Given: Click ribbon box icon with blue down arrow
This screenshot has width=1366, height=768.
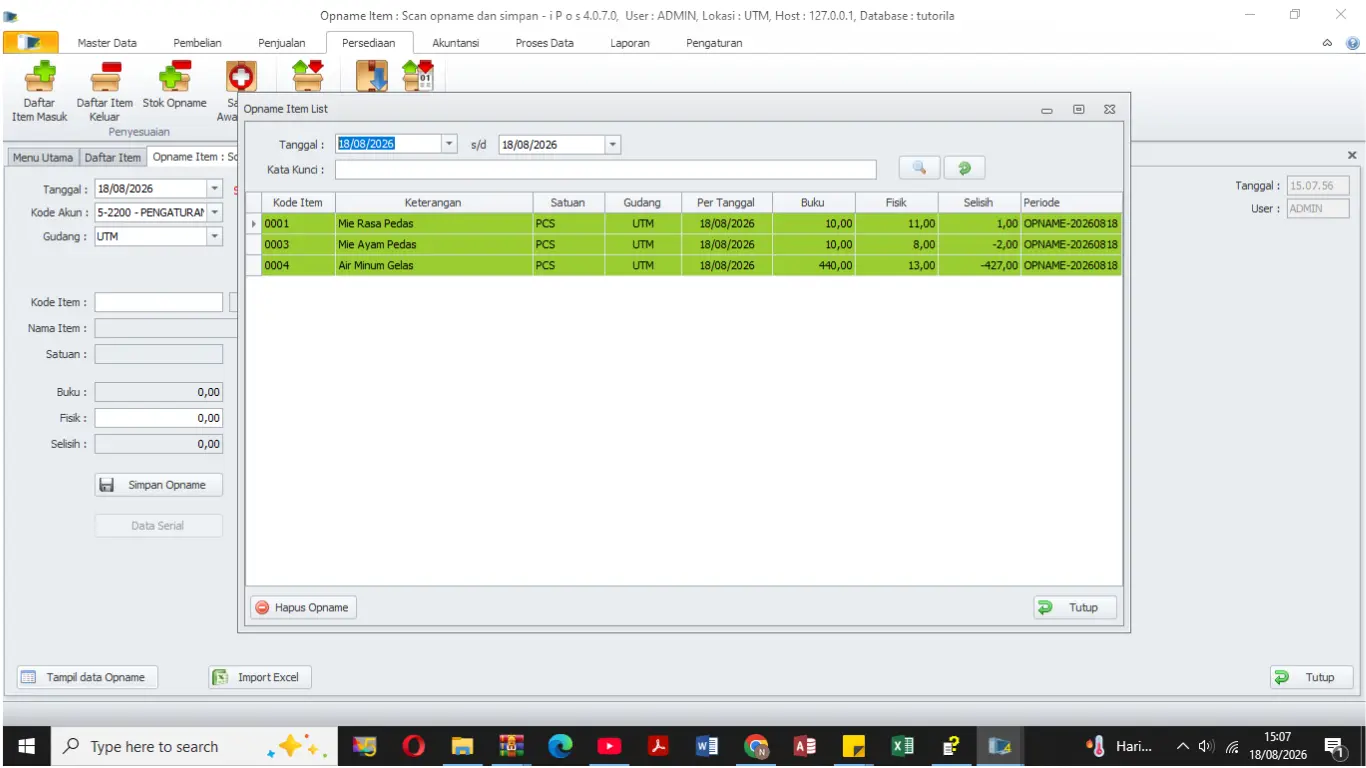Looking at the screenshot, I should [372, 76].
